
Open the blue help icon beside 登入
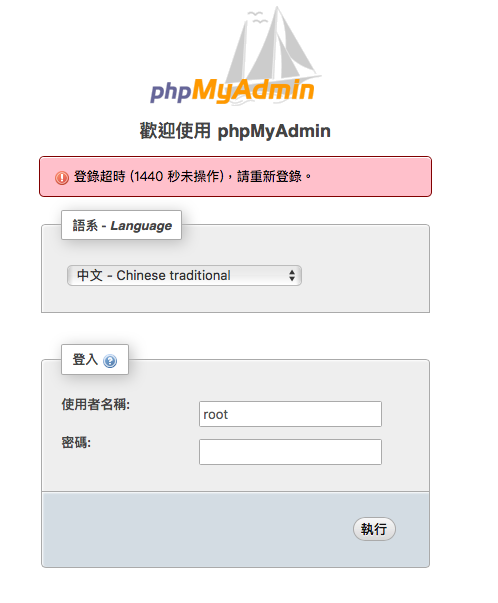[110, 361]
